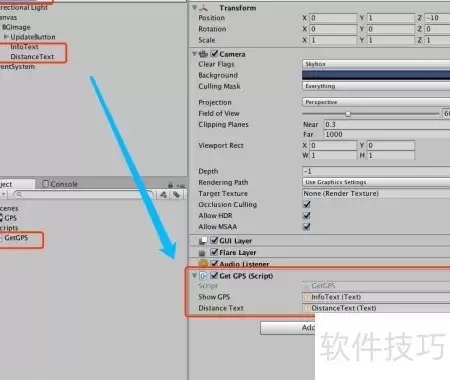Click the Camera component icon
This screenshot has height=380, width=450.
point(203,54)
